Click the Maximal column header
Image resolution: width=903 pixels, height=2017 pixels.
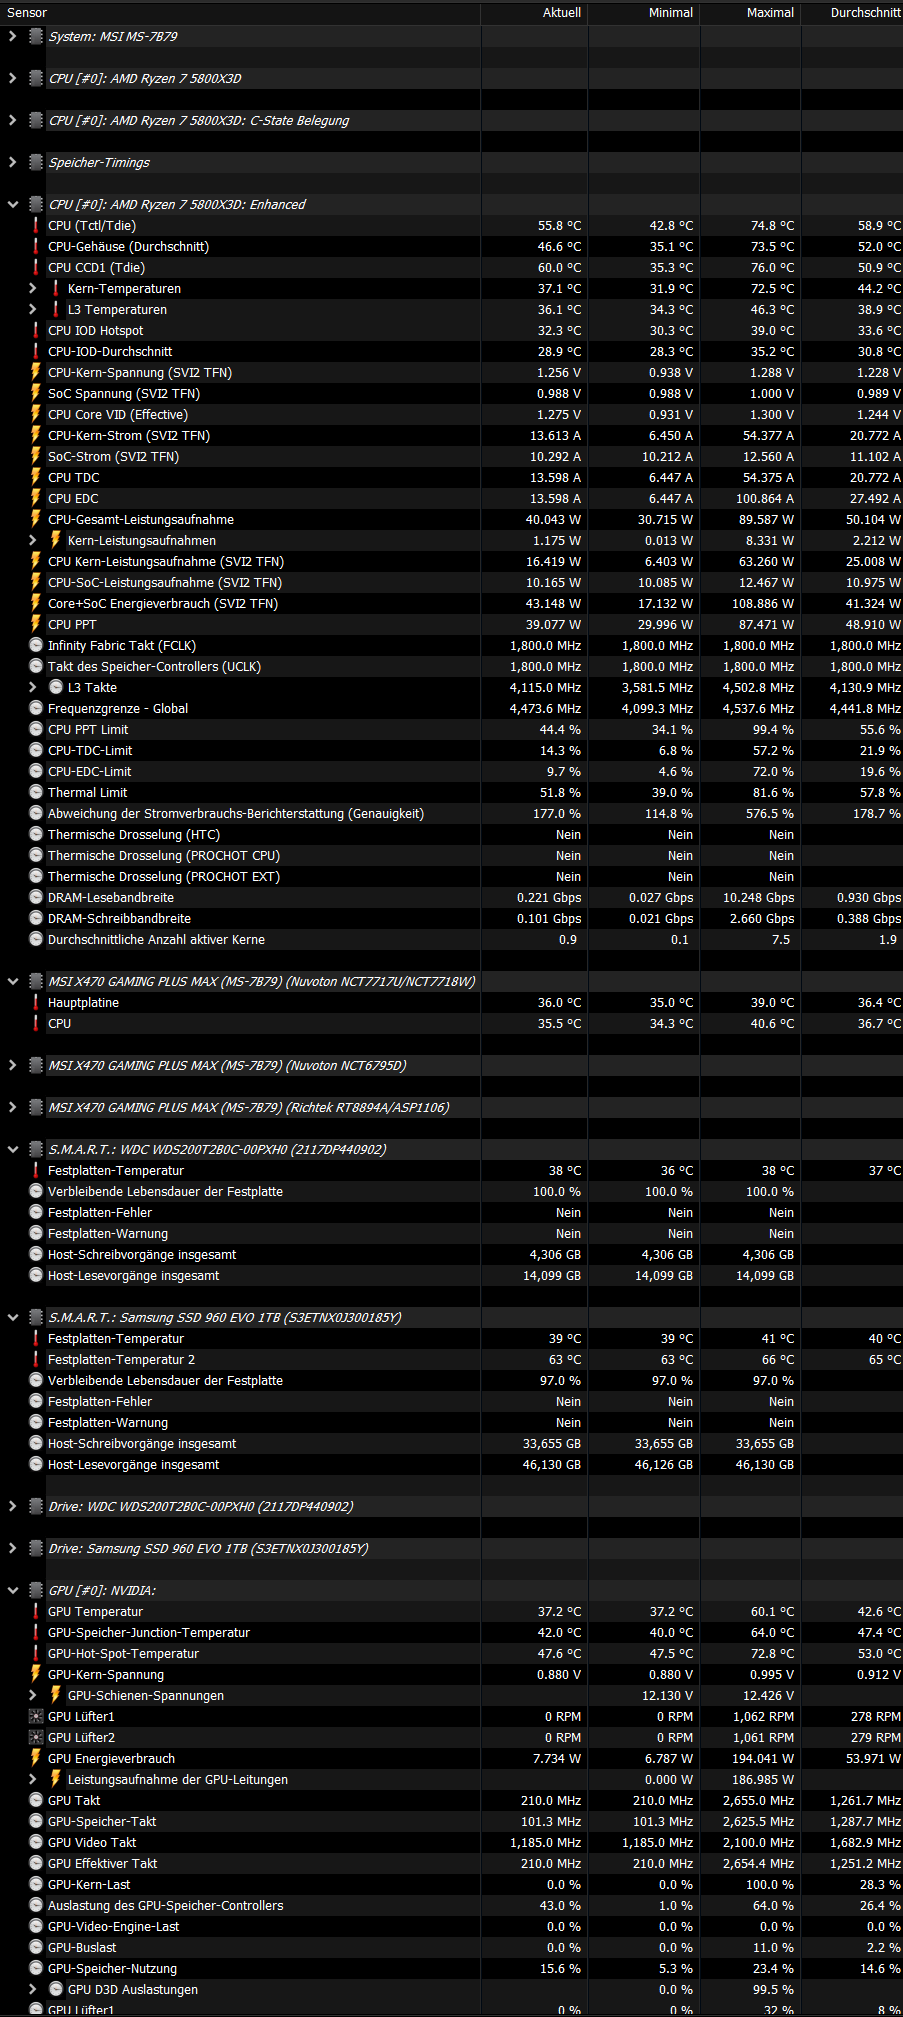(750, 13)
